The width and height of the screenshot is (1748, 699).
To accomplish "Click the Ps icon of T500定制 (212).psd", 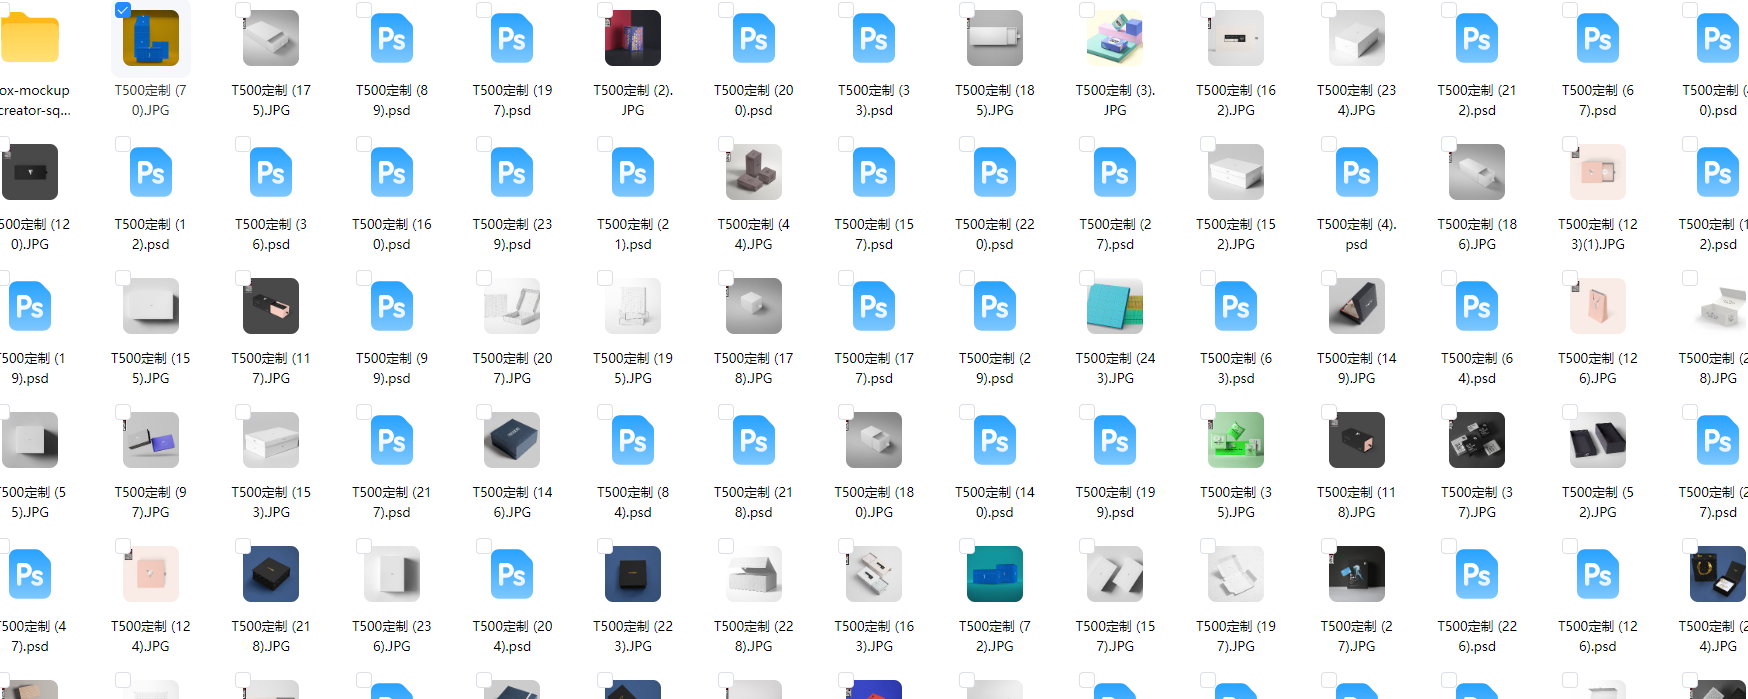I will pyautogui.click(x=1477, y=39).
